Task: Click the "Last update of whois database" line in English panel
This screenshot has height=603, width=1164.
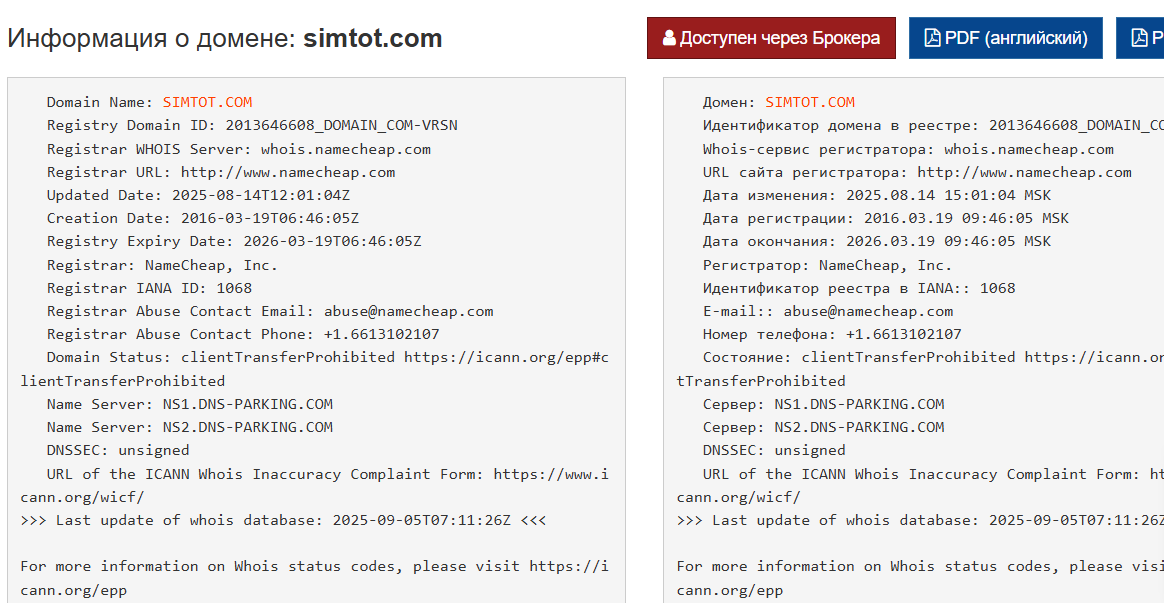Action: coord(283,520)
